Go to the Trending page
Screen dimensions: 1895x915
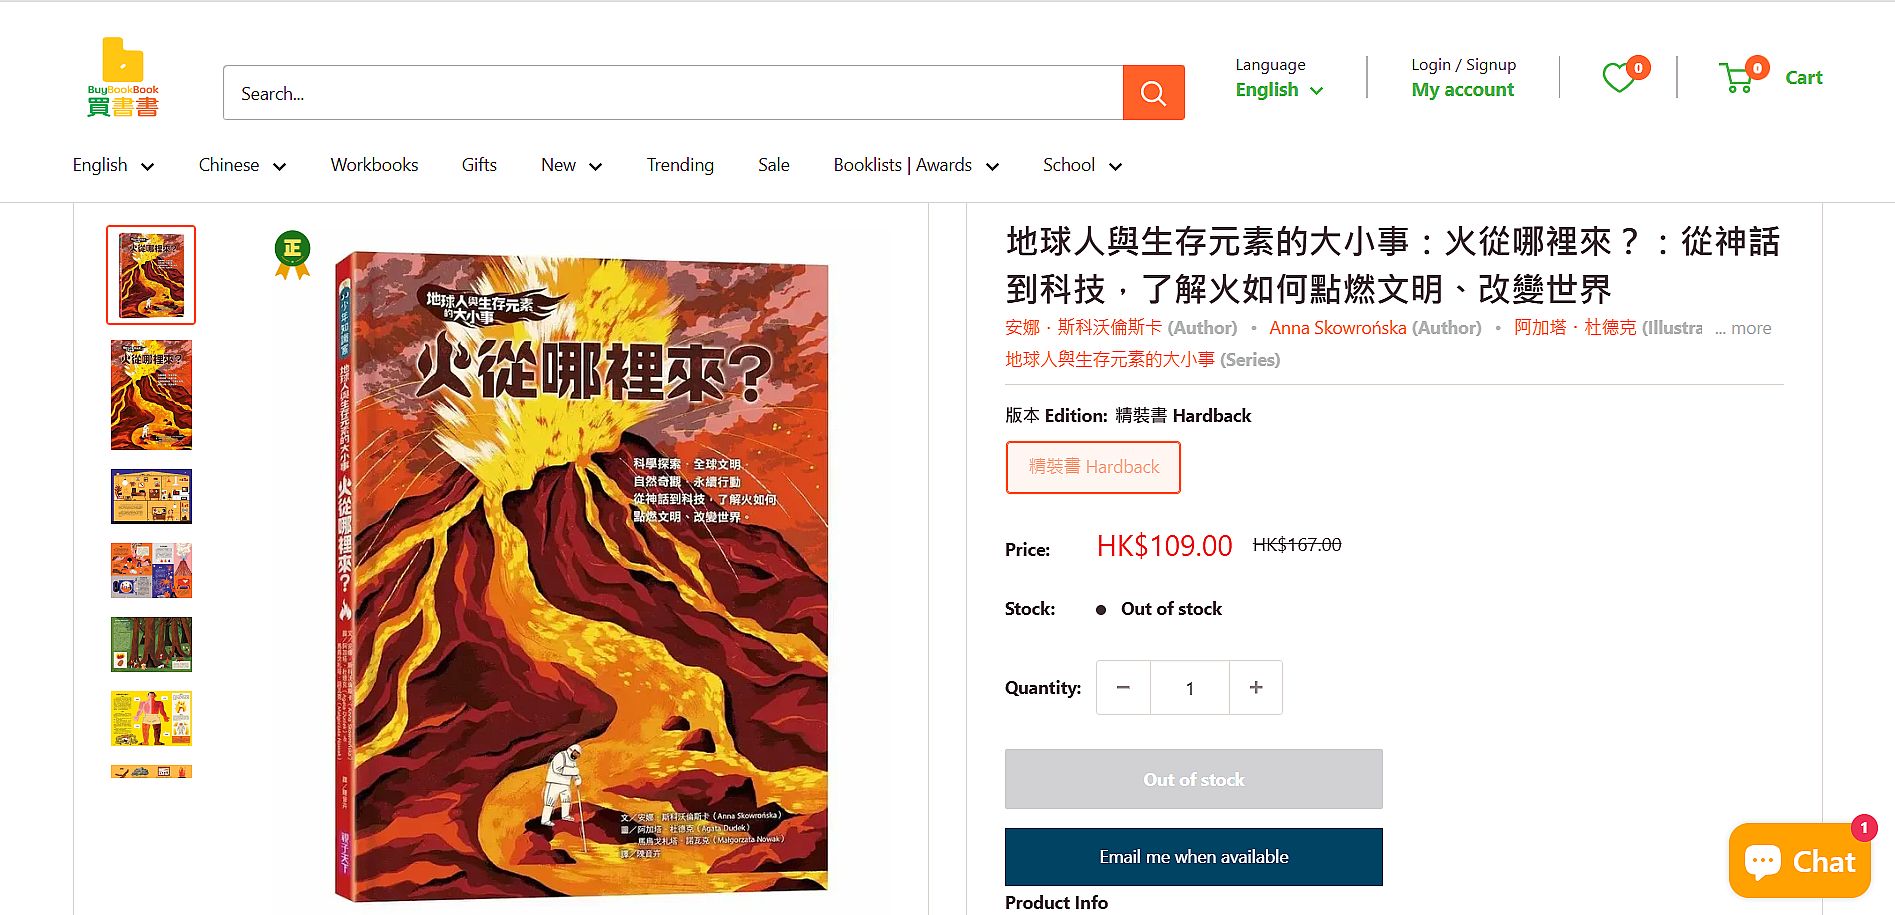(680, 165)
